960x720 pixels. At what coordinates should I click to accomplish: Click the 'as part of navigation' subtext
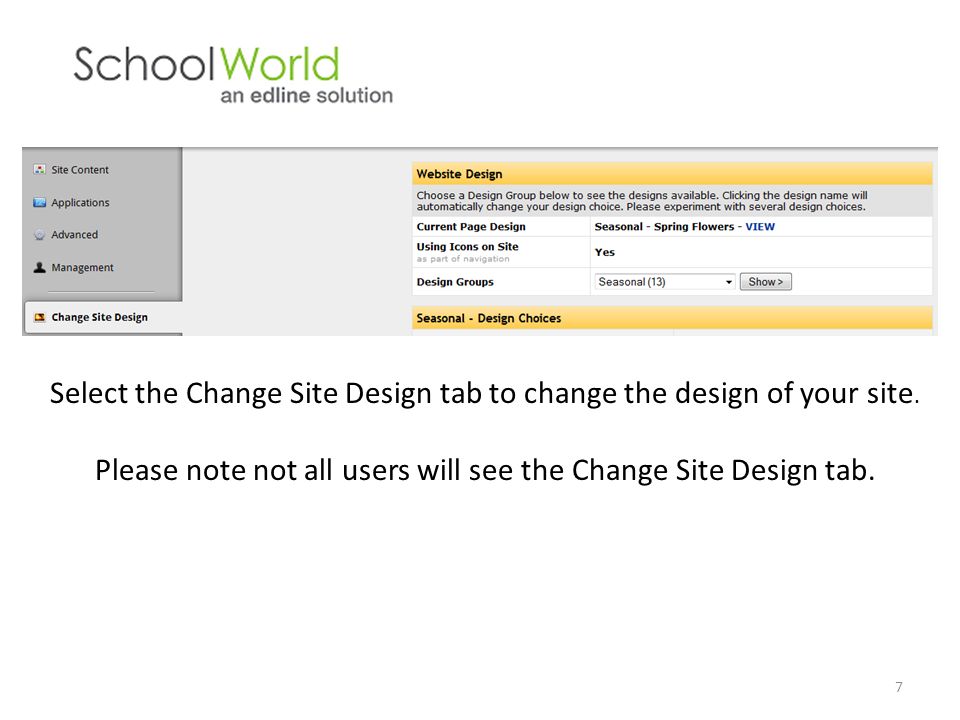click(463, 259)
